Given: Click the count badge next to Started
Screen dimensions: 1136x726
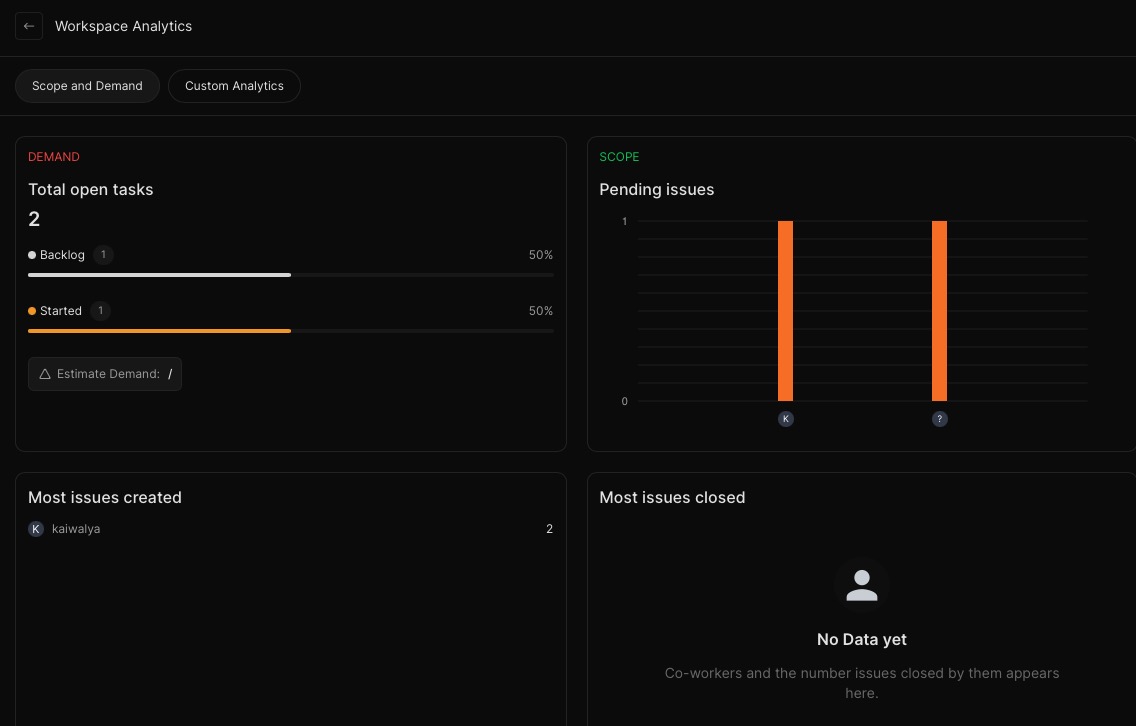Looking at the screenshot, I should click(100, 311).
